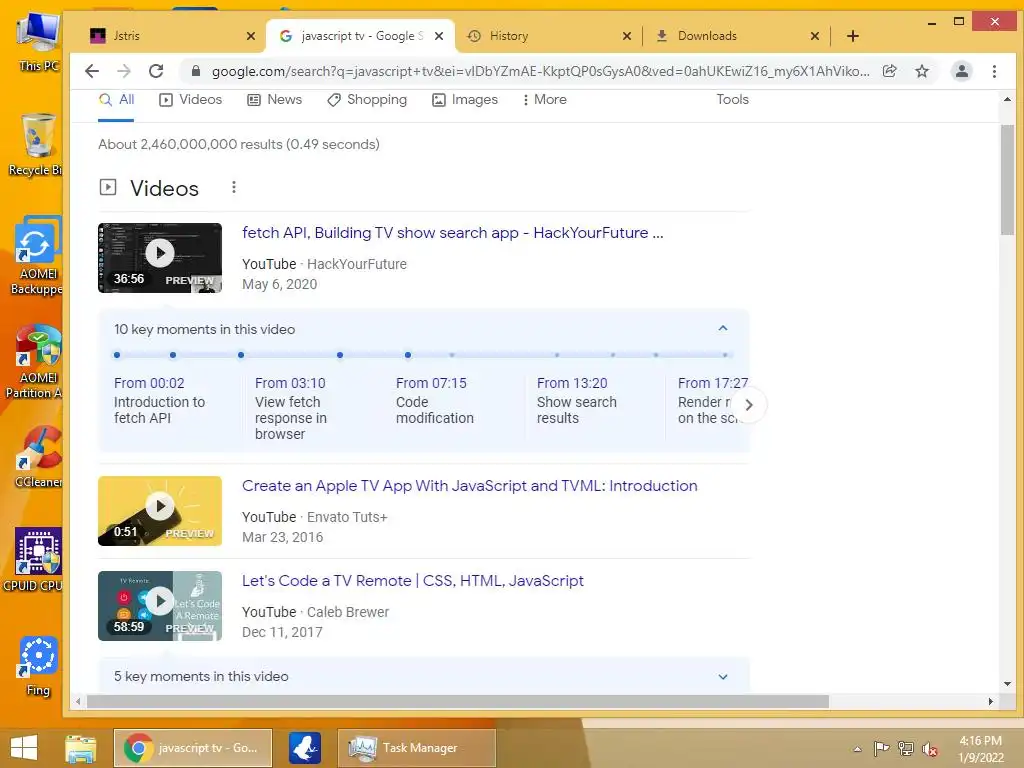1024x768 pixels.
Task: Switch to Task Manager in taskbar
Action: (416, 748)
